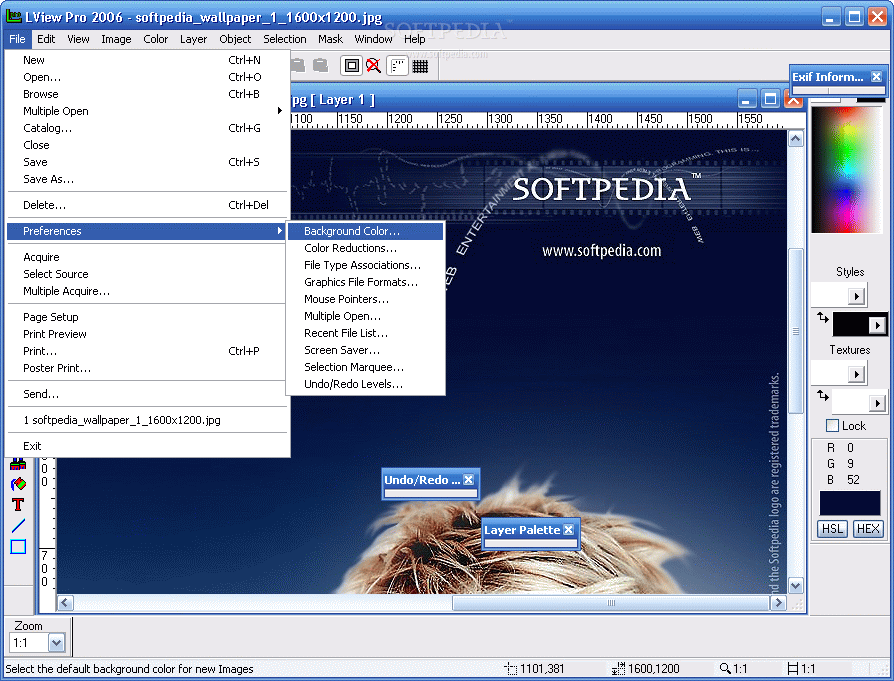This screenshot has height=681, width=894.
Task: Pick a color from the rainbow color picker
Action: (x=848, y=169)
